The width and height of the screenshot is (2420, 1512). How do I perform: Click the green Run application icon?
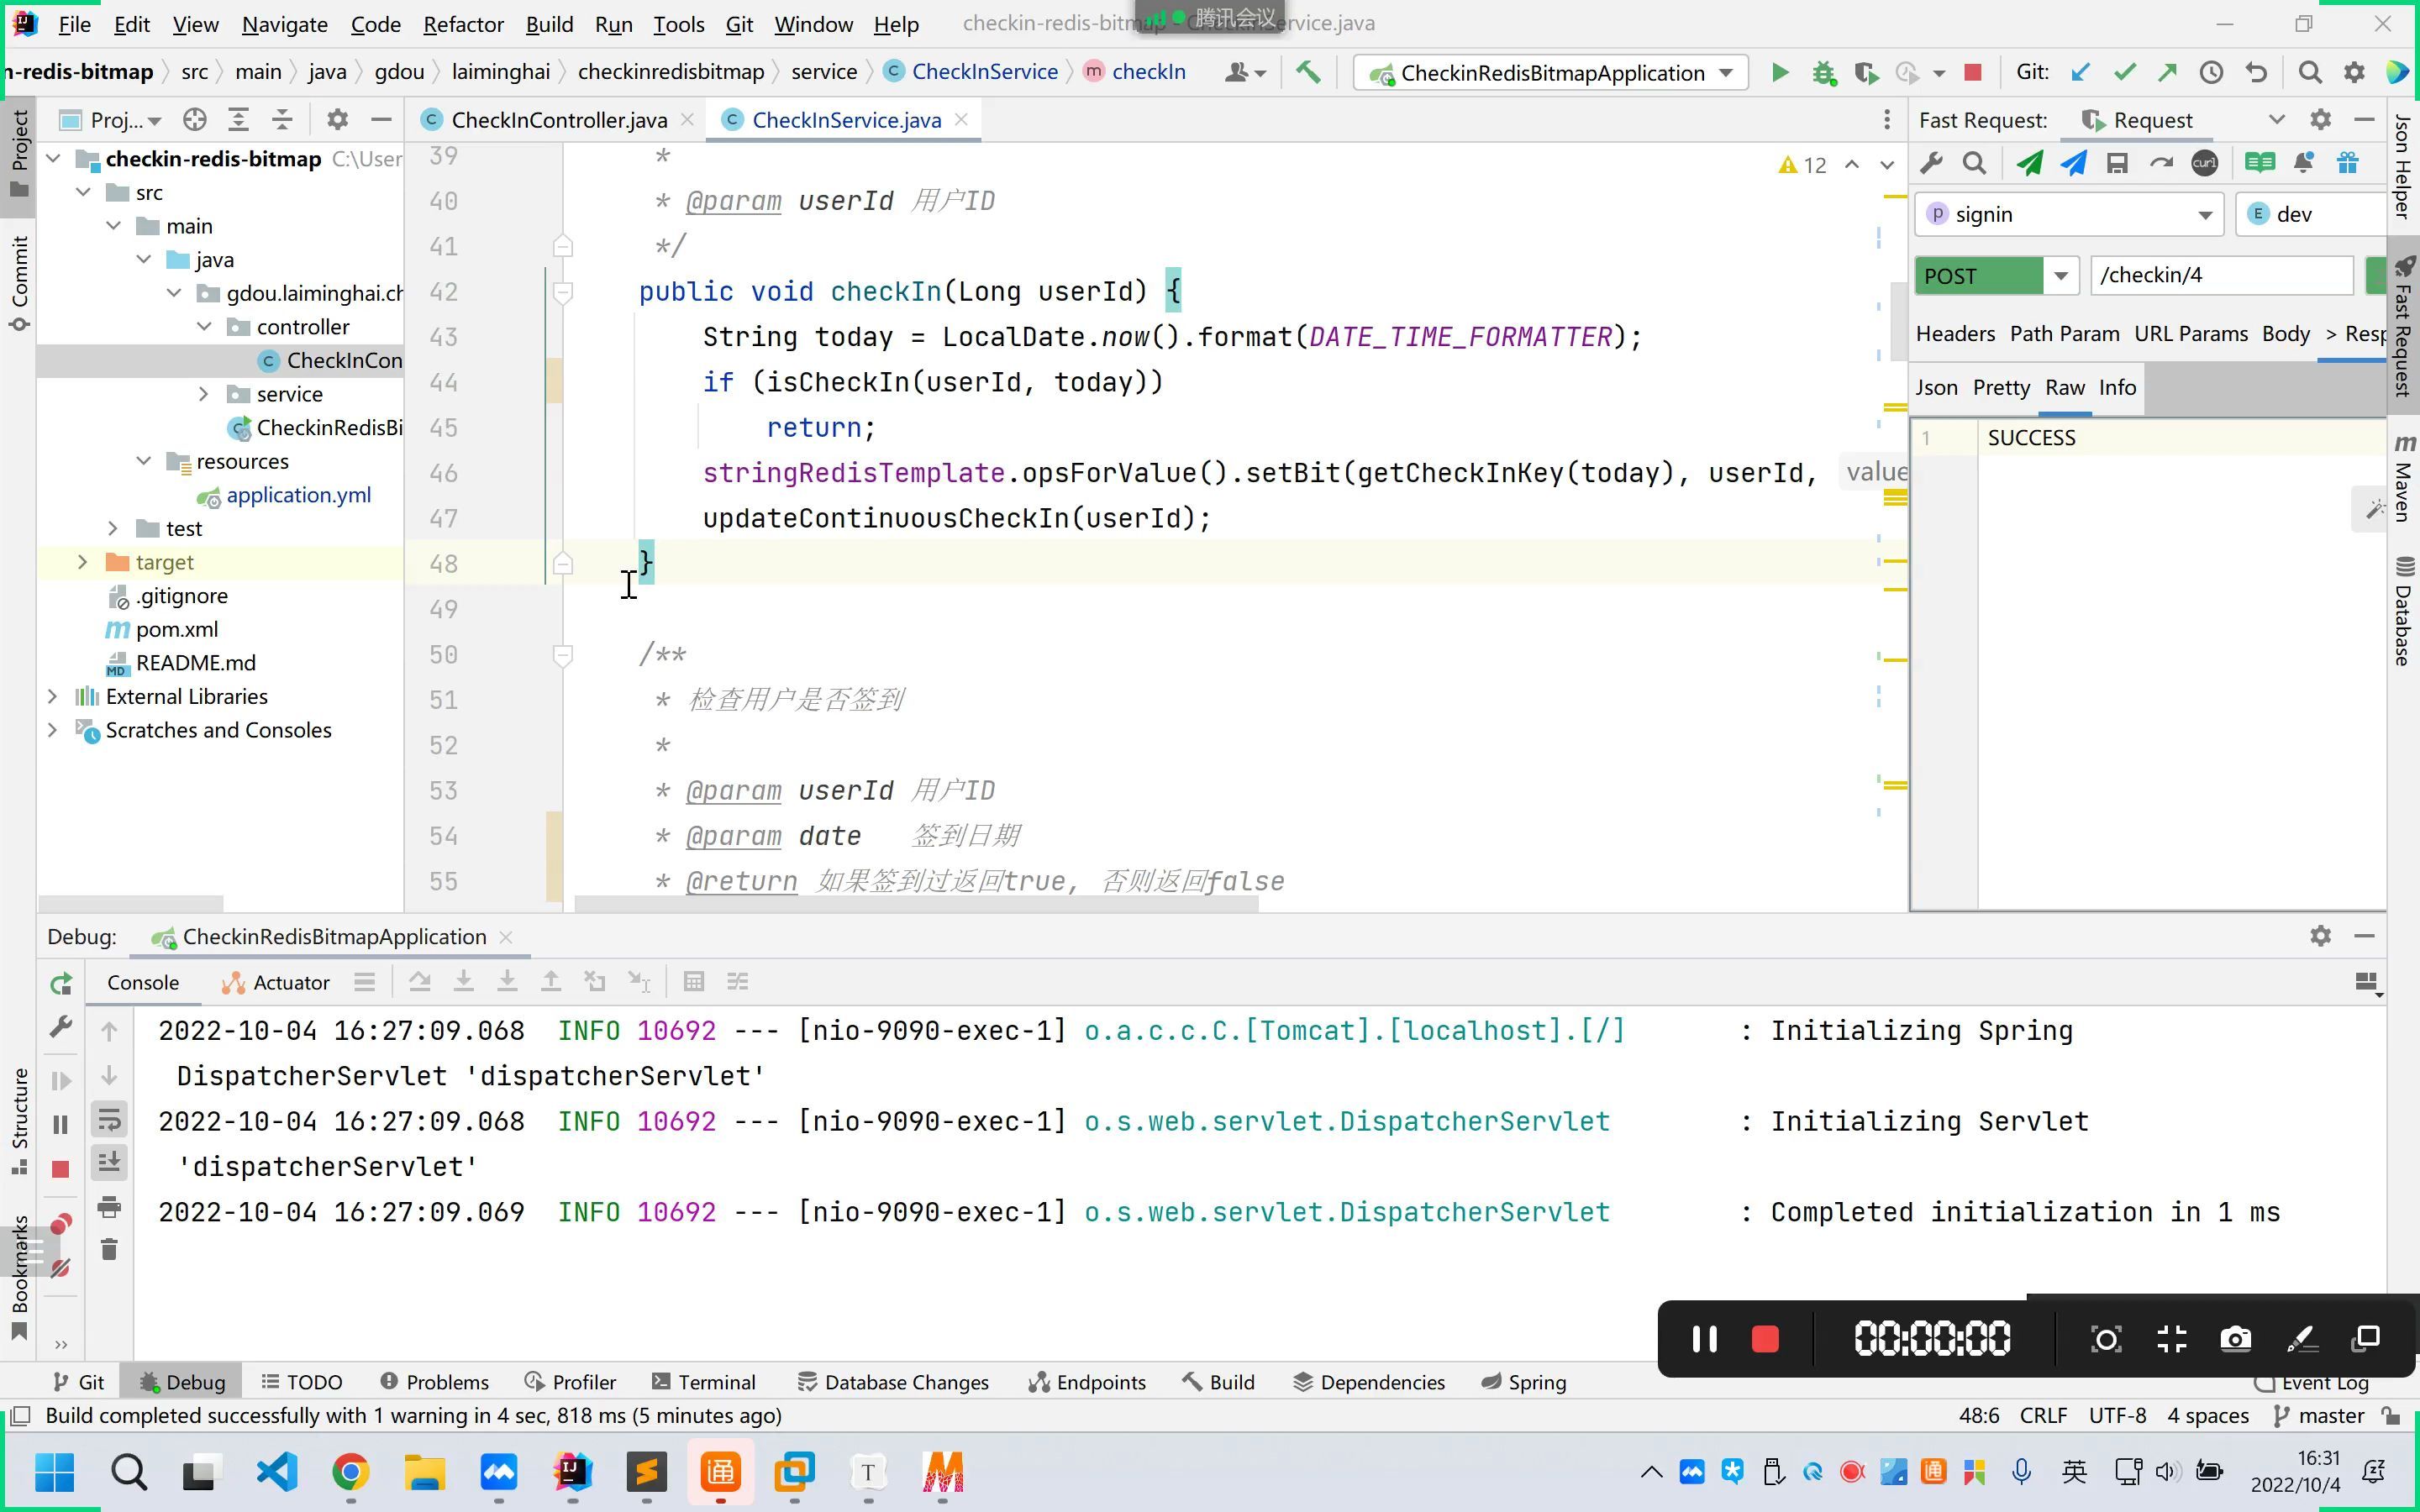[1780, 72]
